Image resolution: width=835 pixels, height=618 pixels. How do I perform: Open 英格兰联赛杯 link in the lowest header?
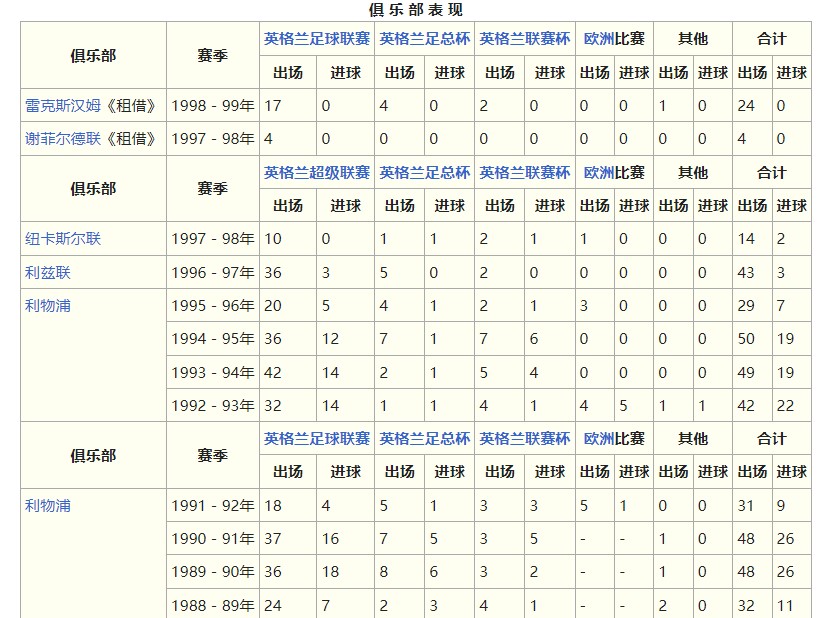coord(525,439)
